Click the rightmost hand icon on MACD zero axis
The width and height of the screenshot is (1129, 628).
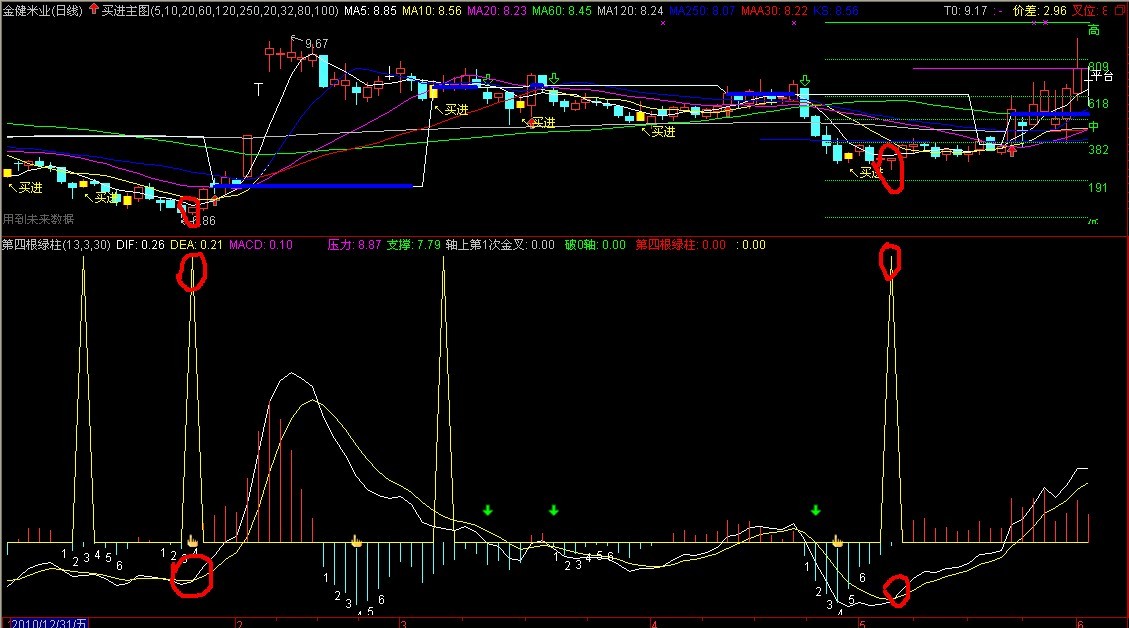(838, 541)
